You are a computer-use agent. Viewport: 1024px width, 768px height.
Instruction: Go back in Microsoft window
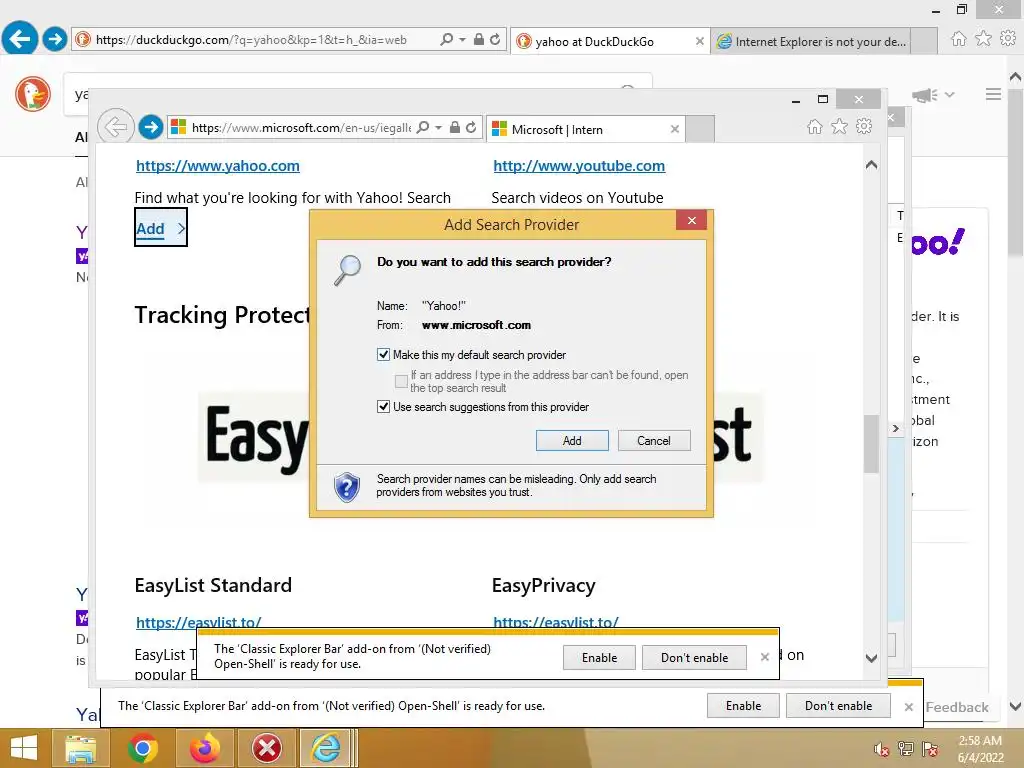point(116,126)
